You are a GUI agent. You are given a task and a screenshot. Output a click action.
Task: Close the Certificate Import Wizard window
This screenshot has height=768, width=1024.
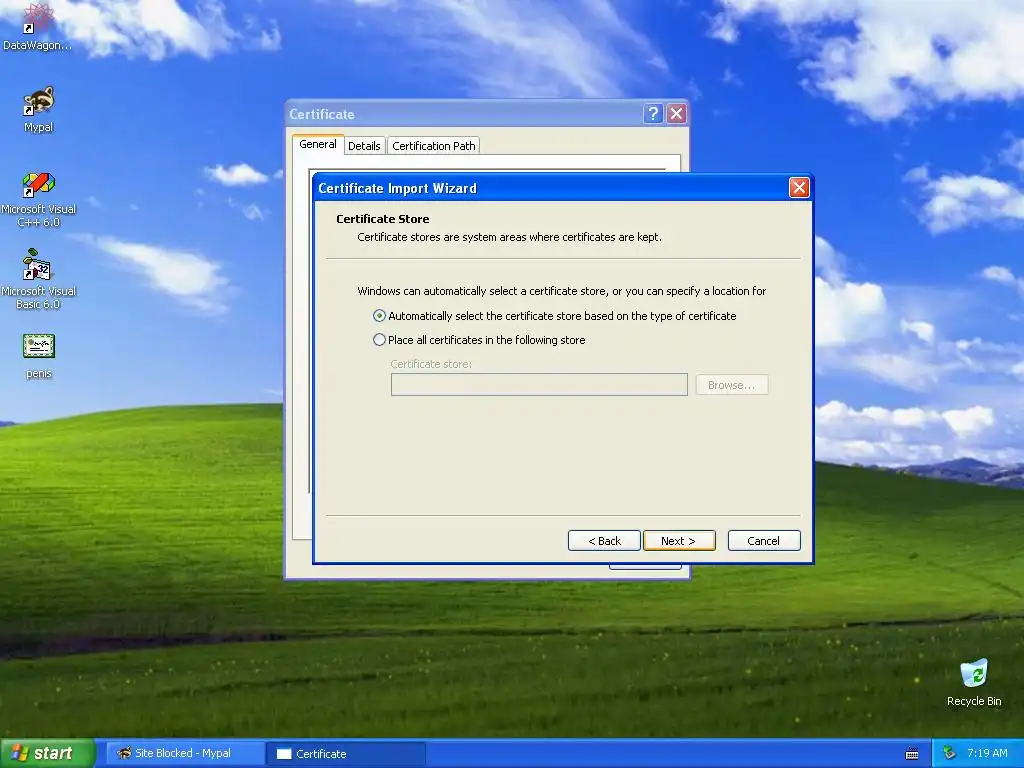(799, 188)
